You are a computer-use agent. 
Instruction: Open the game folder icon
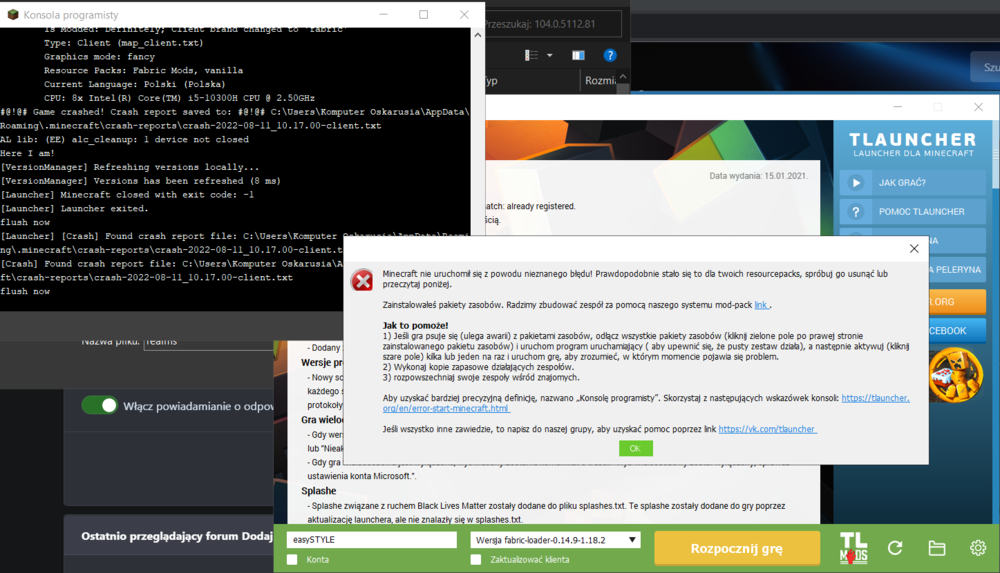[937, 548]
